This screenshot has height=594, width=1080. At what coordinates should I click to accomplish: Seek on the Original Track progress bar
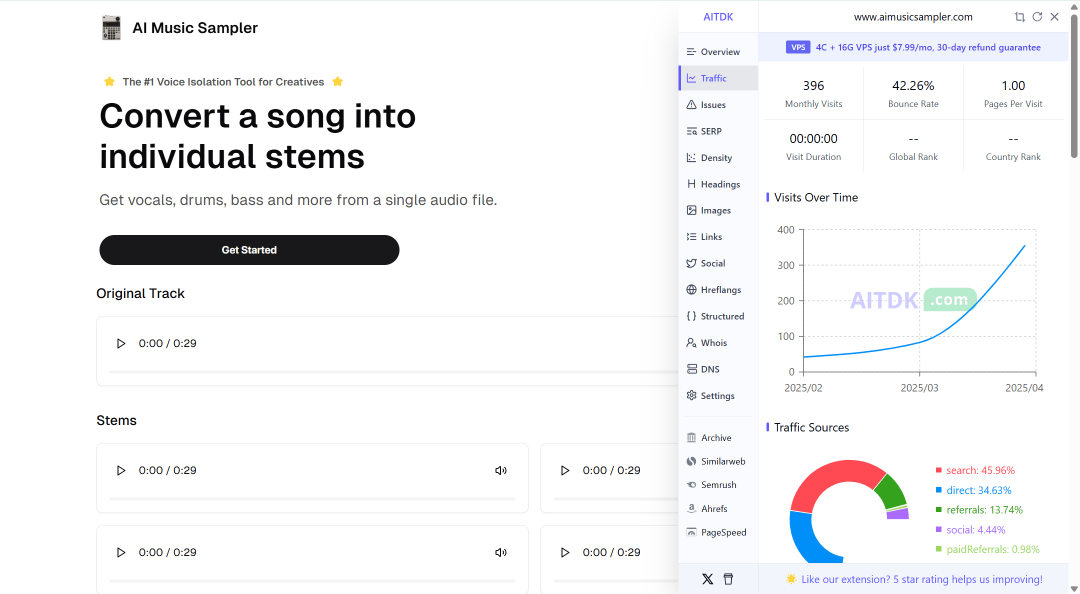(x=394, y=371)
